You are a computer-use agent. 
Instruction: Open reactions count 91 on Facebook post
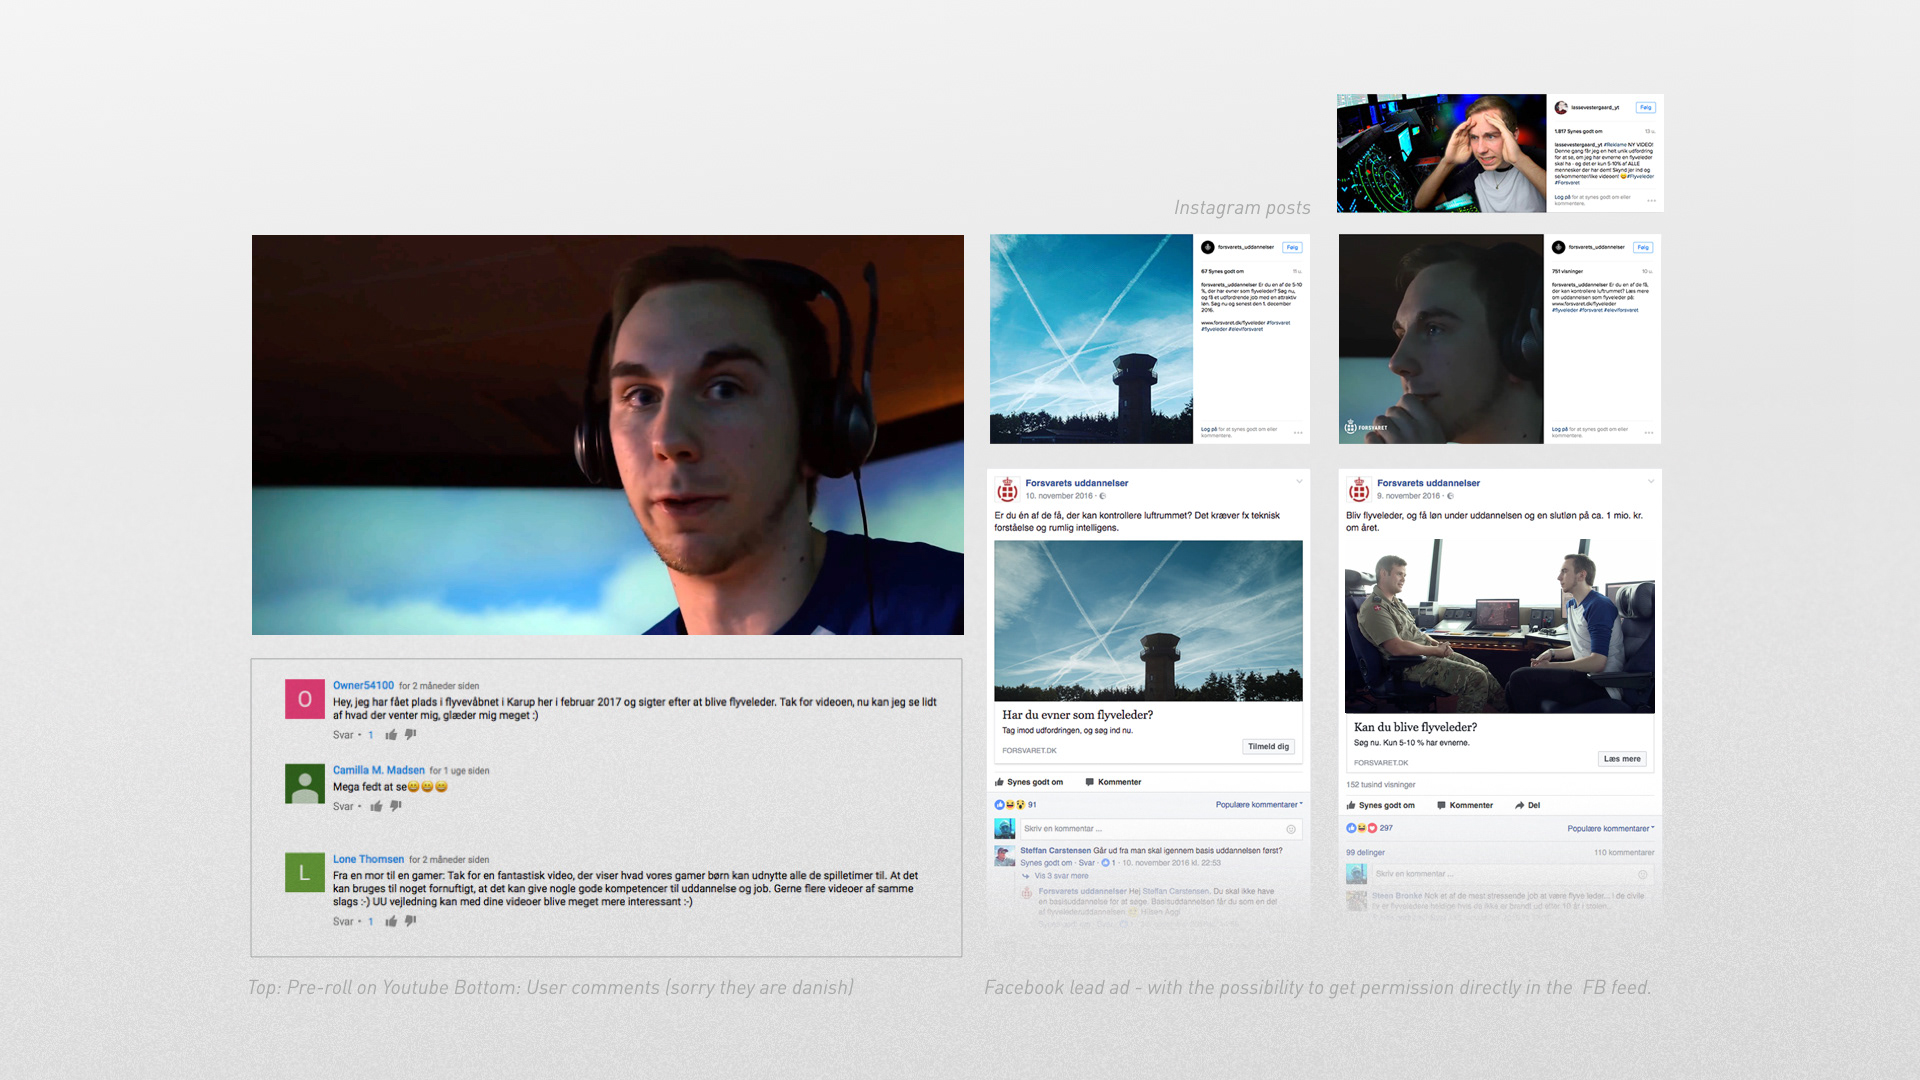click(1032, 805)
